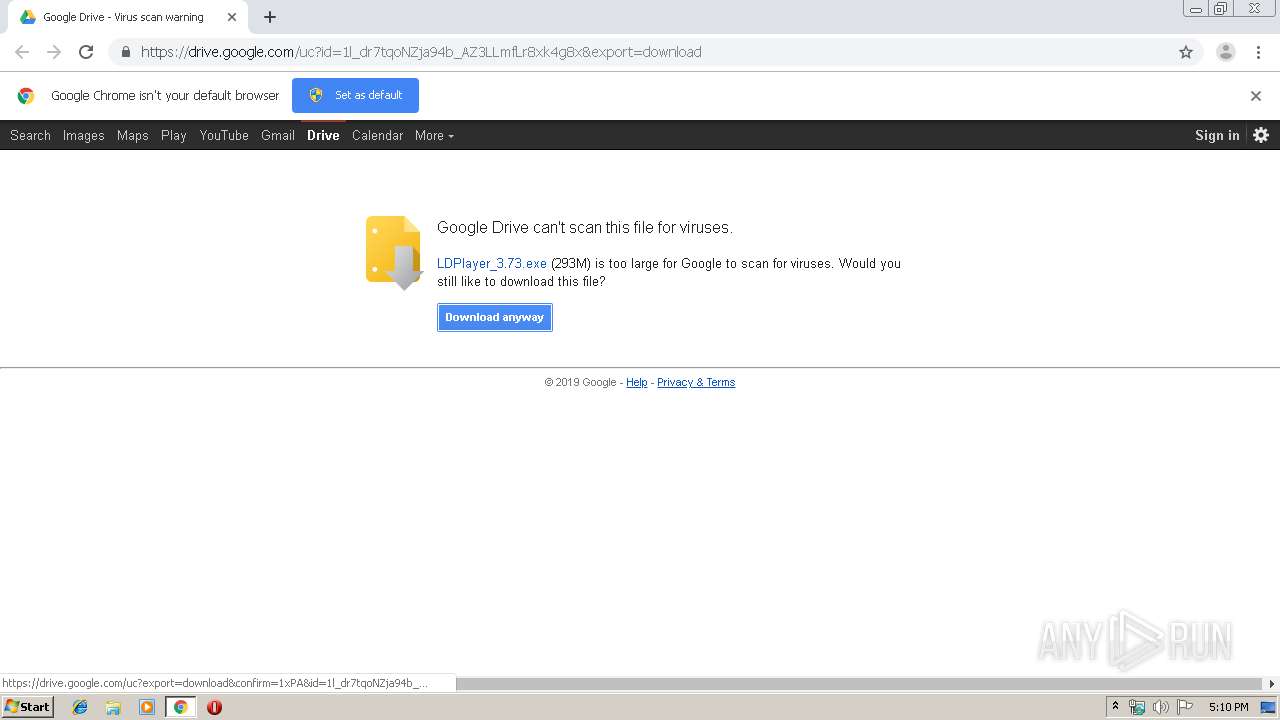Click the Chrome logo in notification bar

(26, 96)
